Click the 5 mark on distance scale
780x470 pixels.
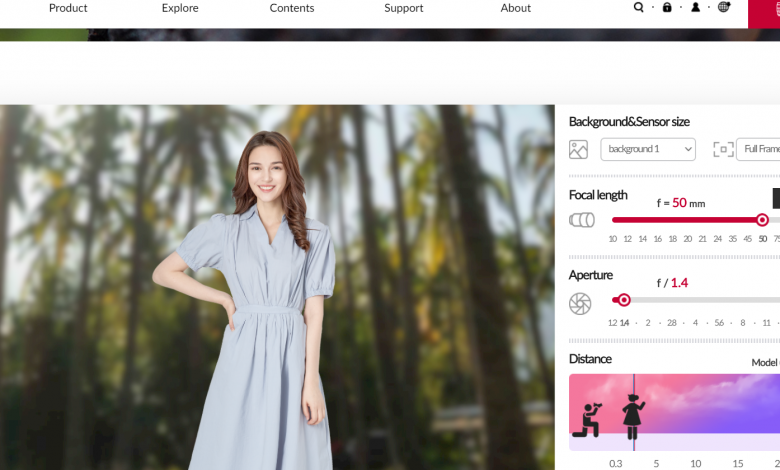point(656,464)
